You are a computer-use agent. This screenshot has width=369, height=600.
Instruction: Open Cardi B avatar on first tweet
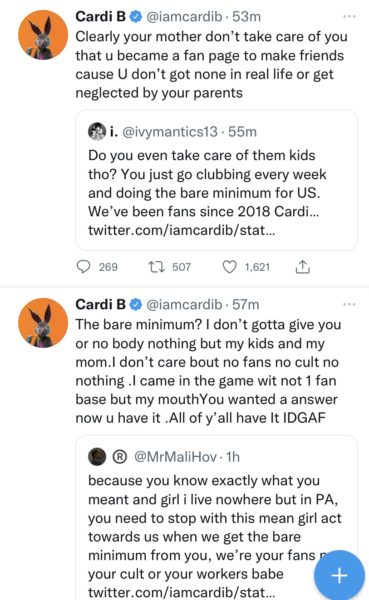(43, 34)
